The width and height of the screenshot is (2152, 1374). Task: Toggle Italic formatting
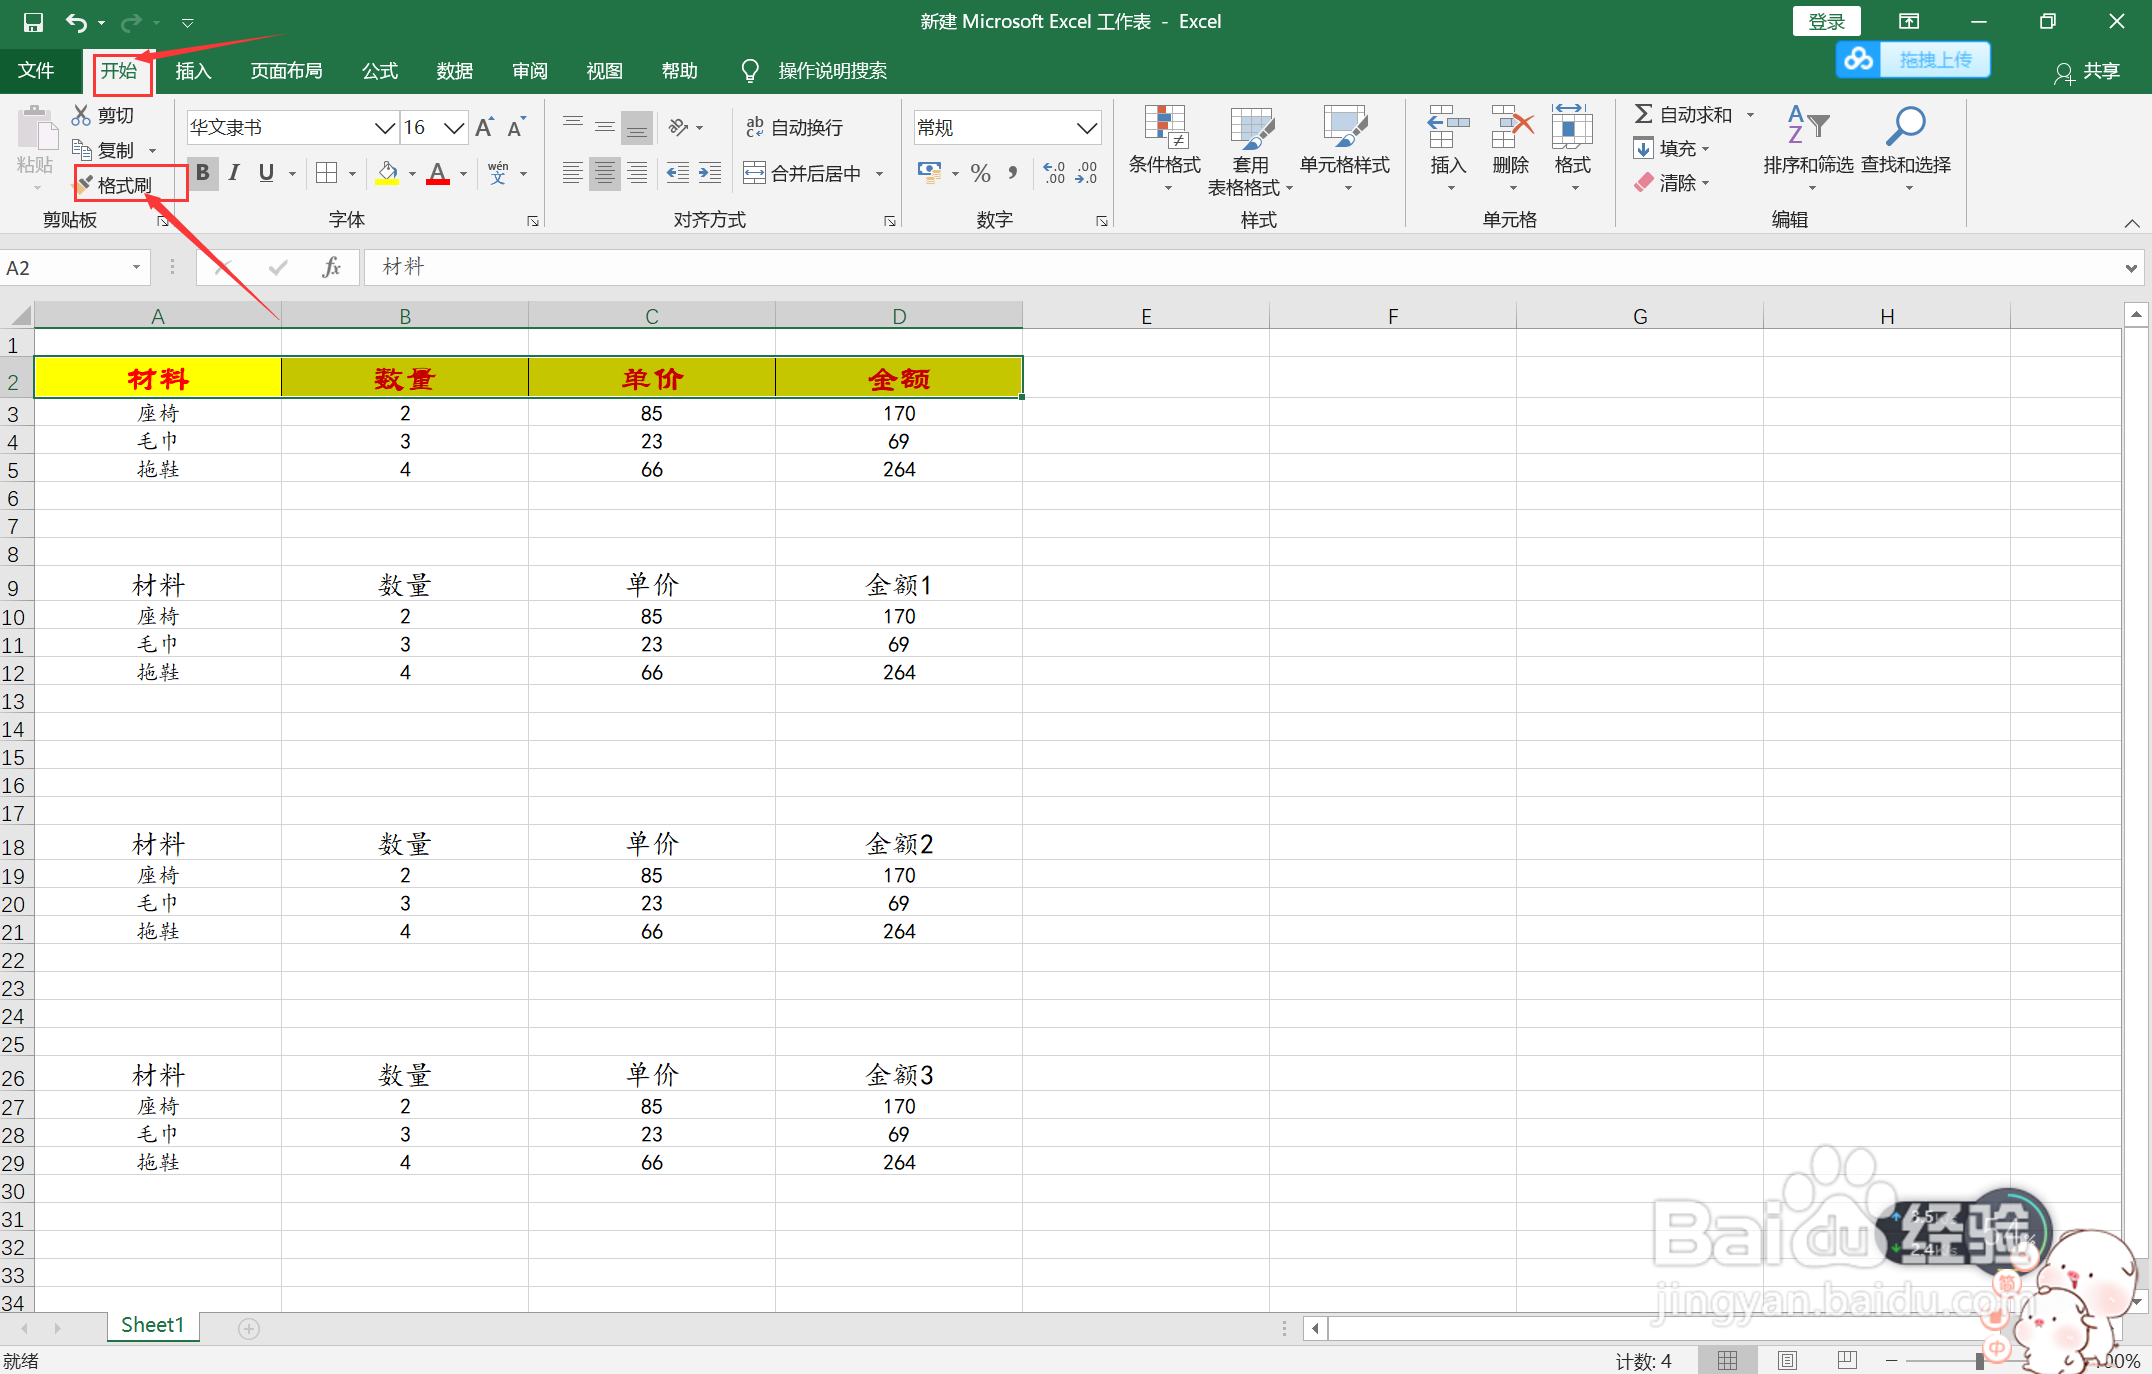[234, 173]
